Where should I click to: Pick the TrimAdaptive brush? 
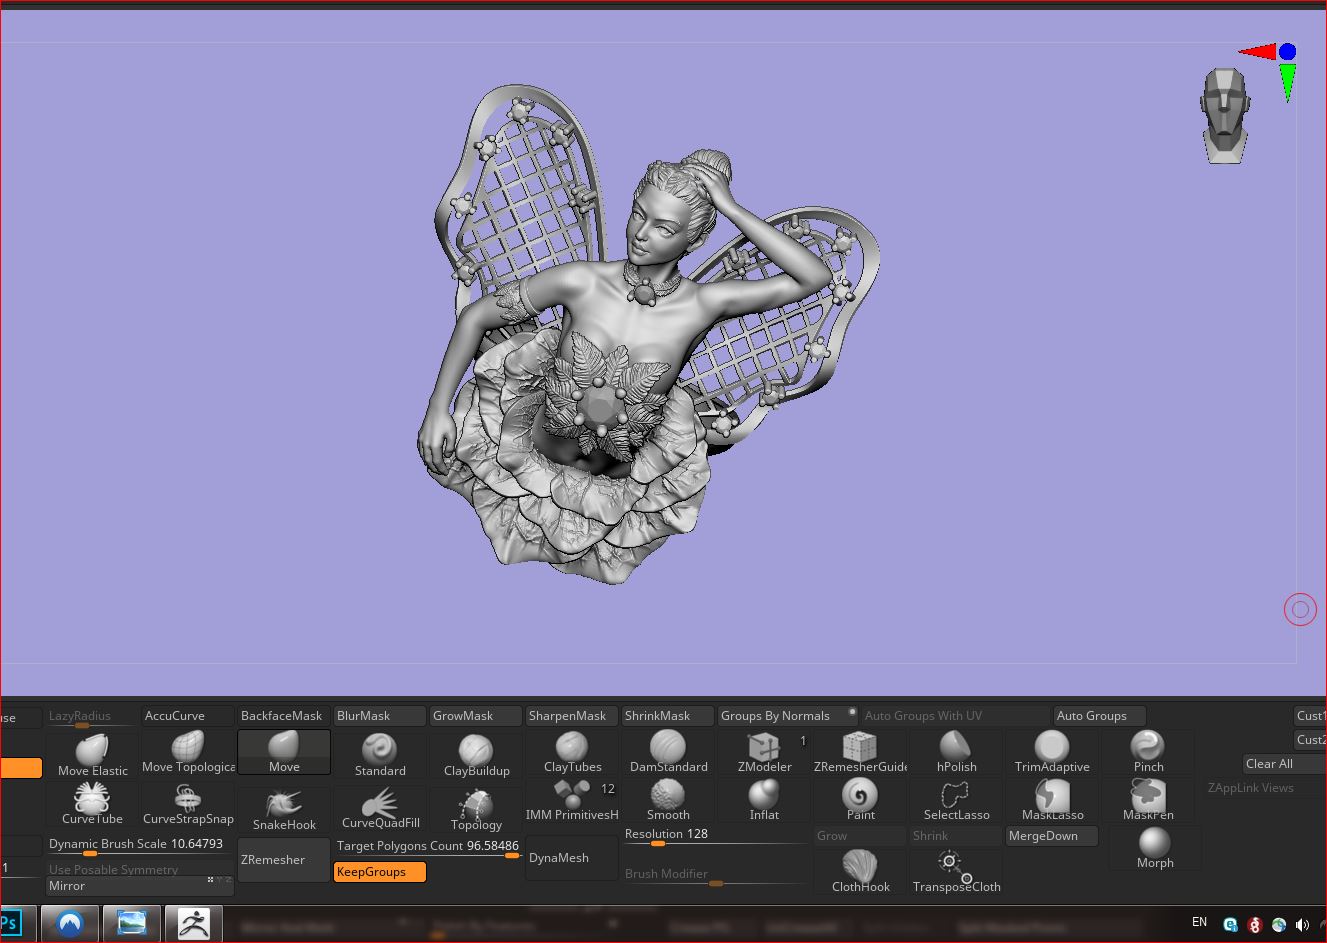(x=1052, y=752)
